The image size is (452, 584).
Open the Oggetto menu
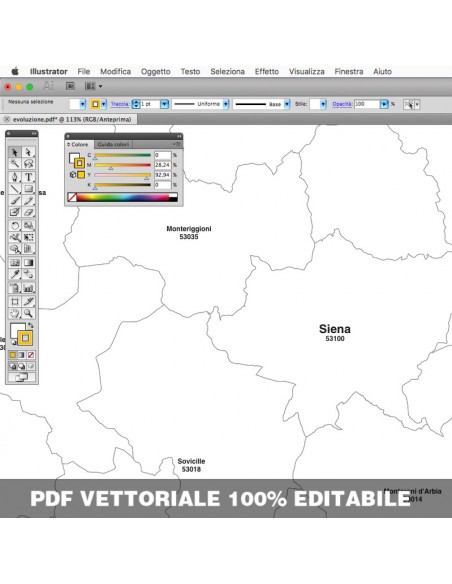(156, 72)
